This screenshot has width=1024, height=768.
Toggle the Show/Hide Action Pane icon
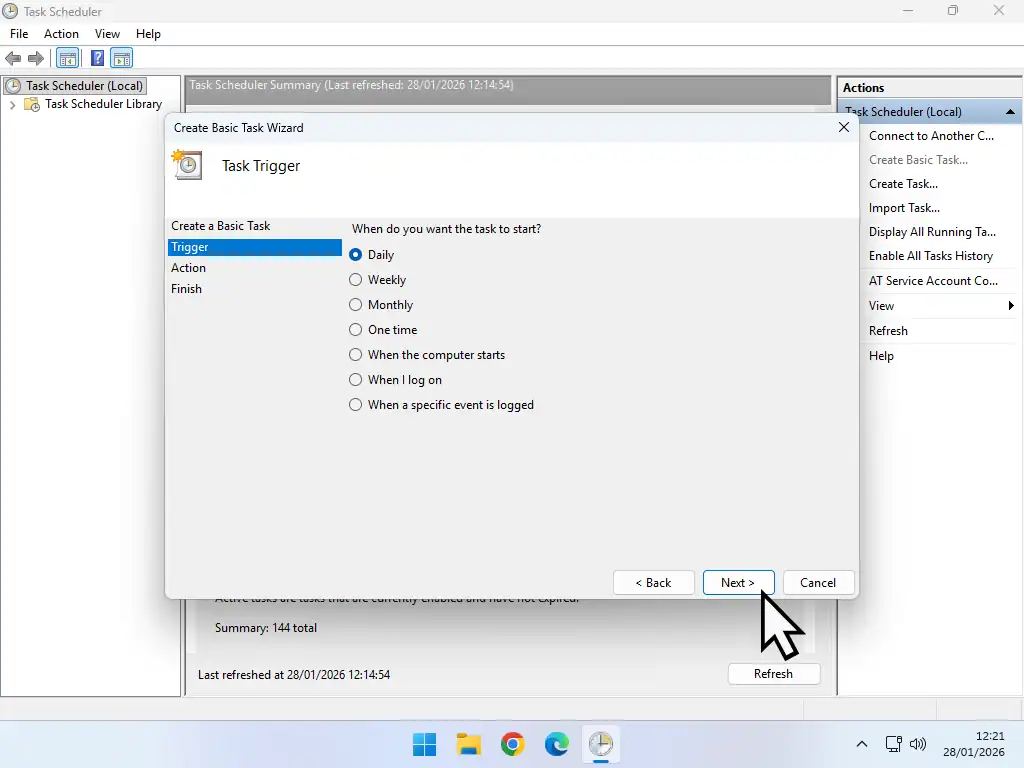tap(121, 58)
